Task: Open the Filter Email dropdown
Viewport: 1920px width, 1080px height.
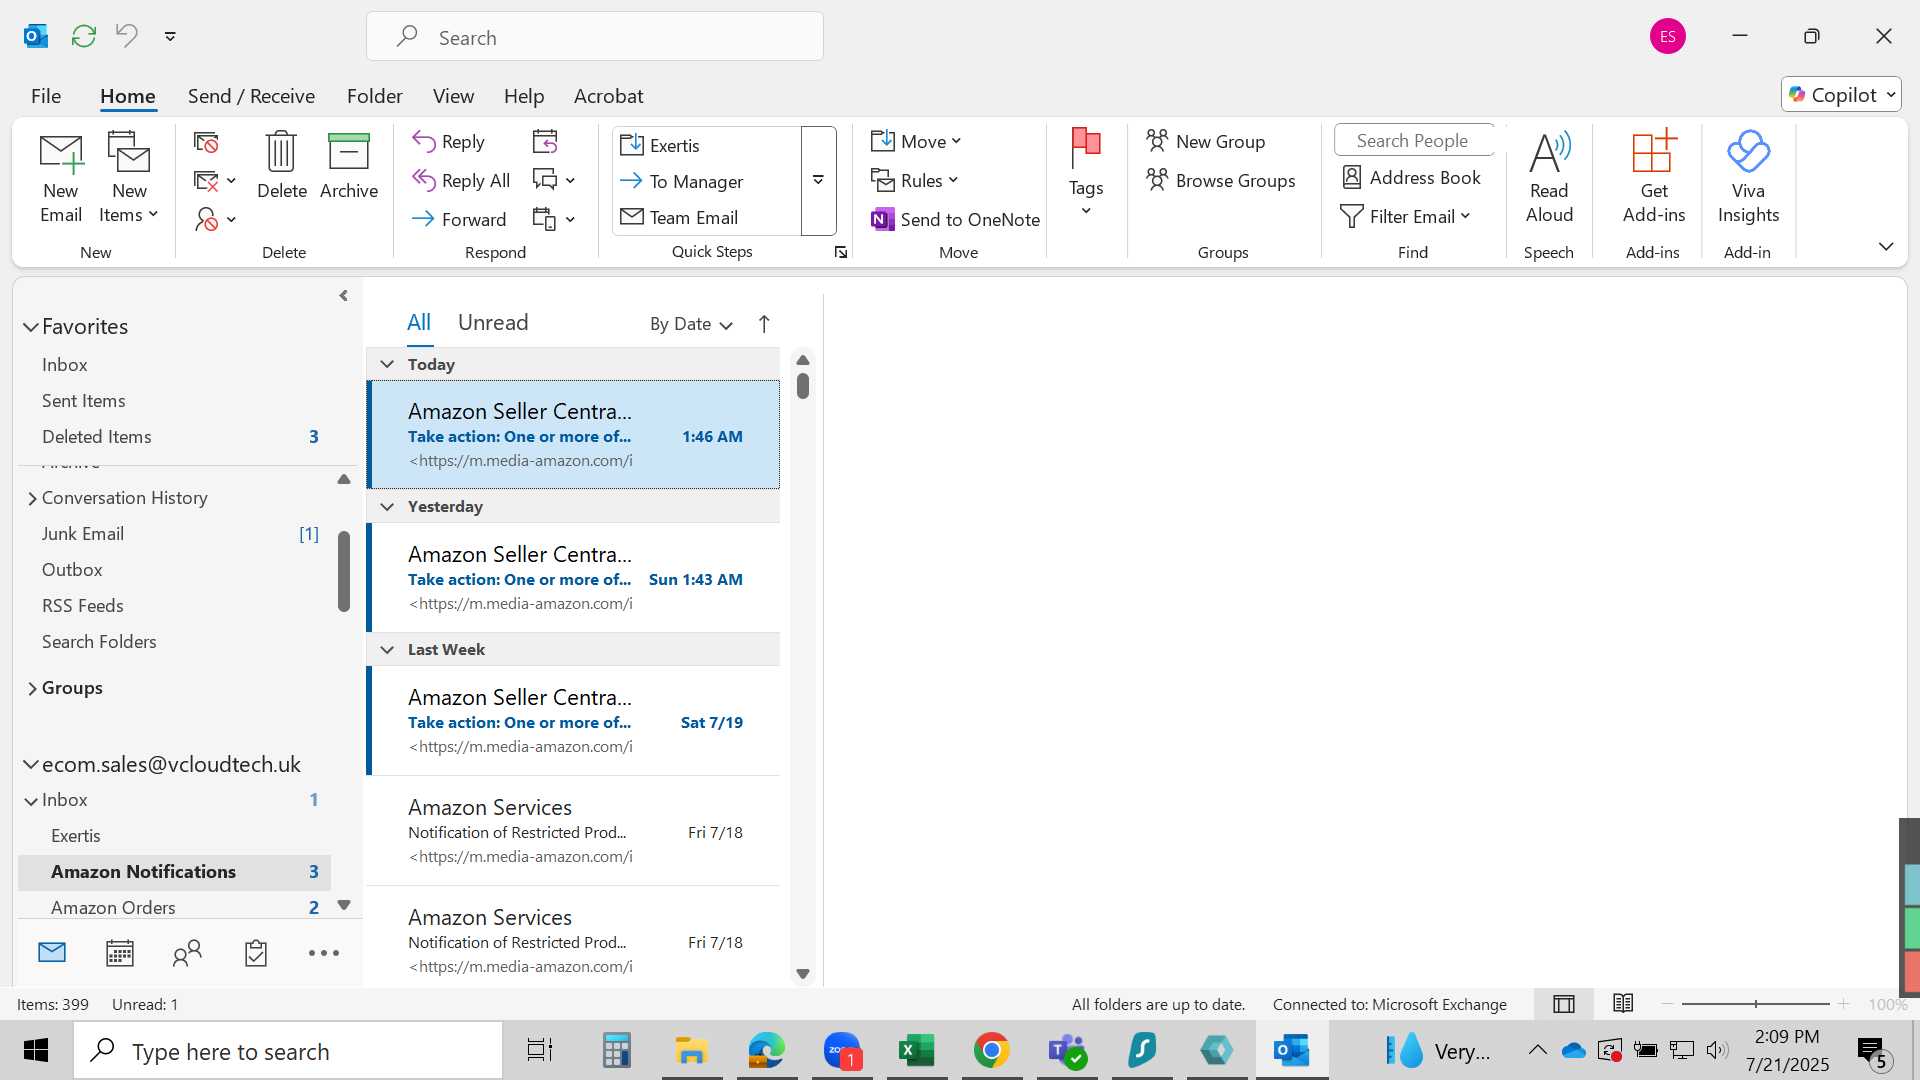Action: [1405, 217]
